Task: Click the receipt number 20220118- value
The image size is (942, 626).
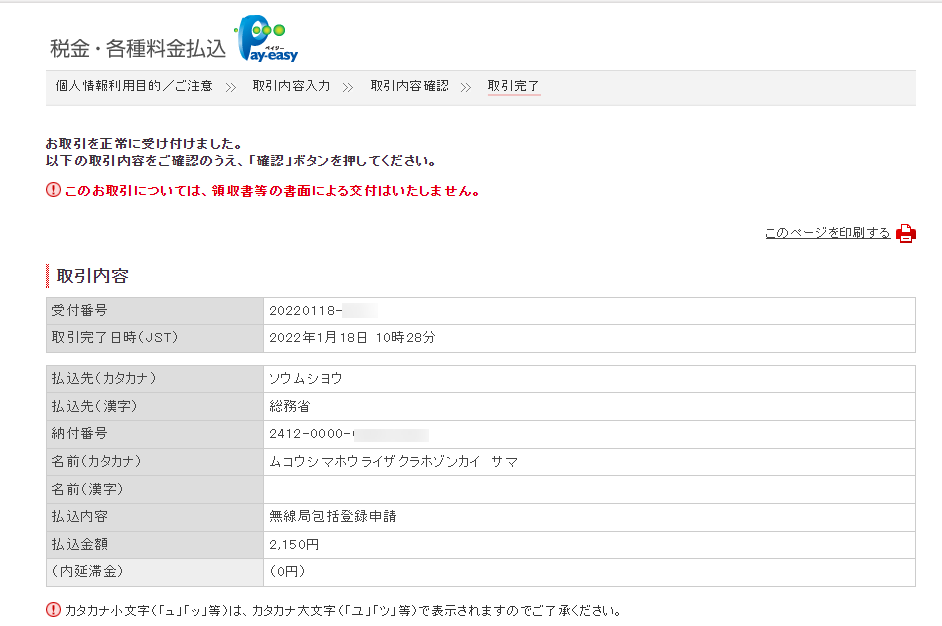Action: [306, 311]
